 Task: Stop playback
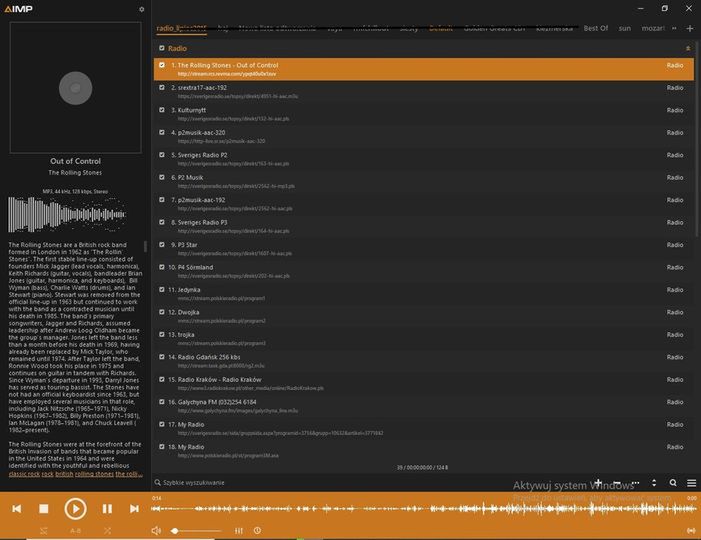(x=44, y=509)
